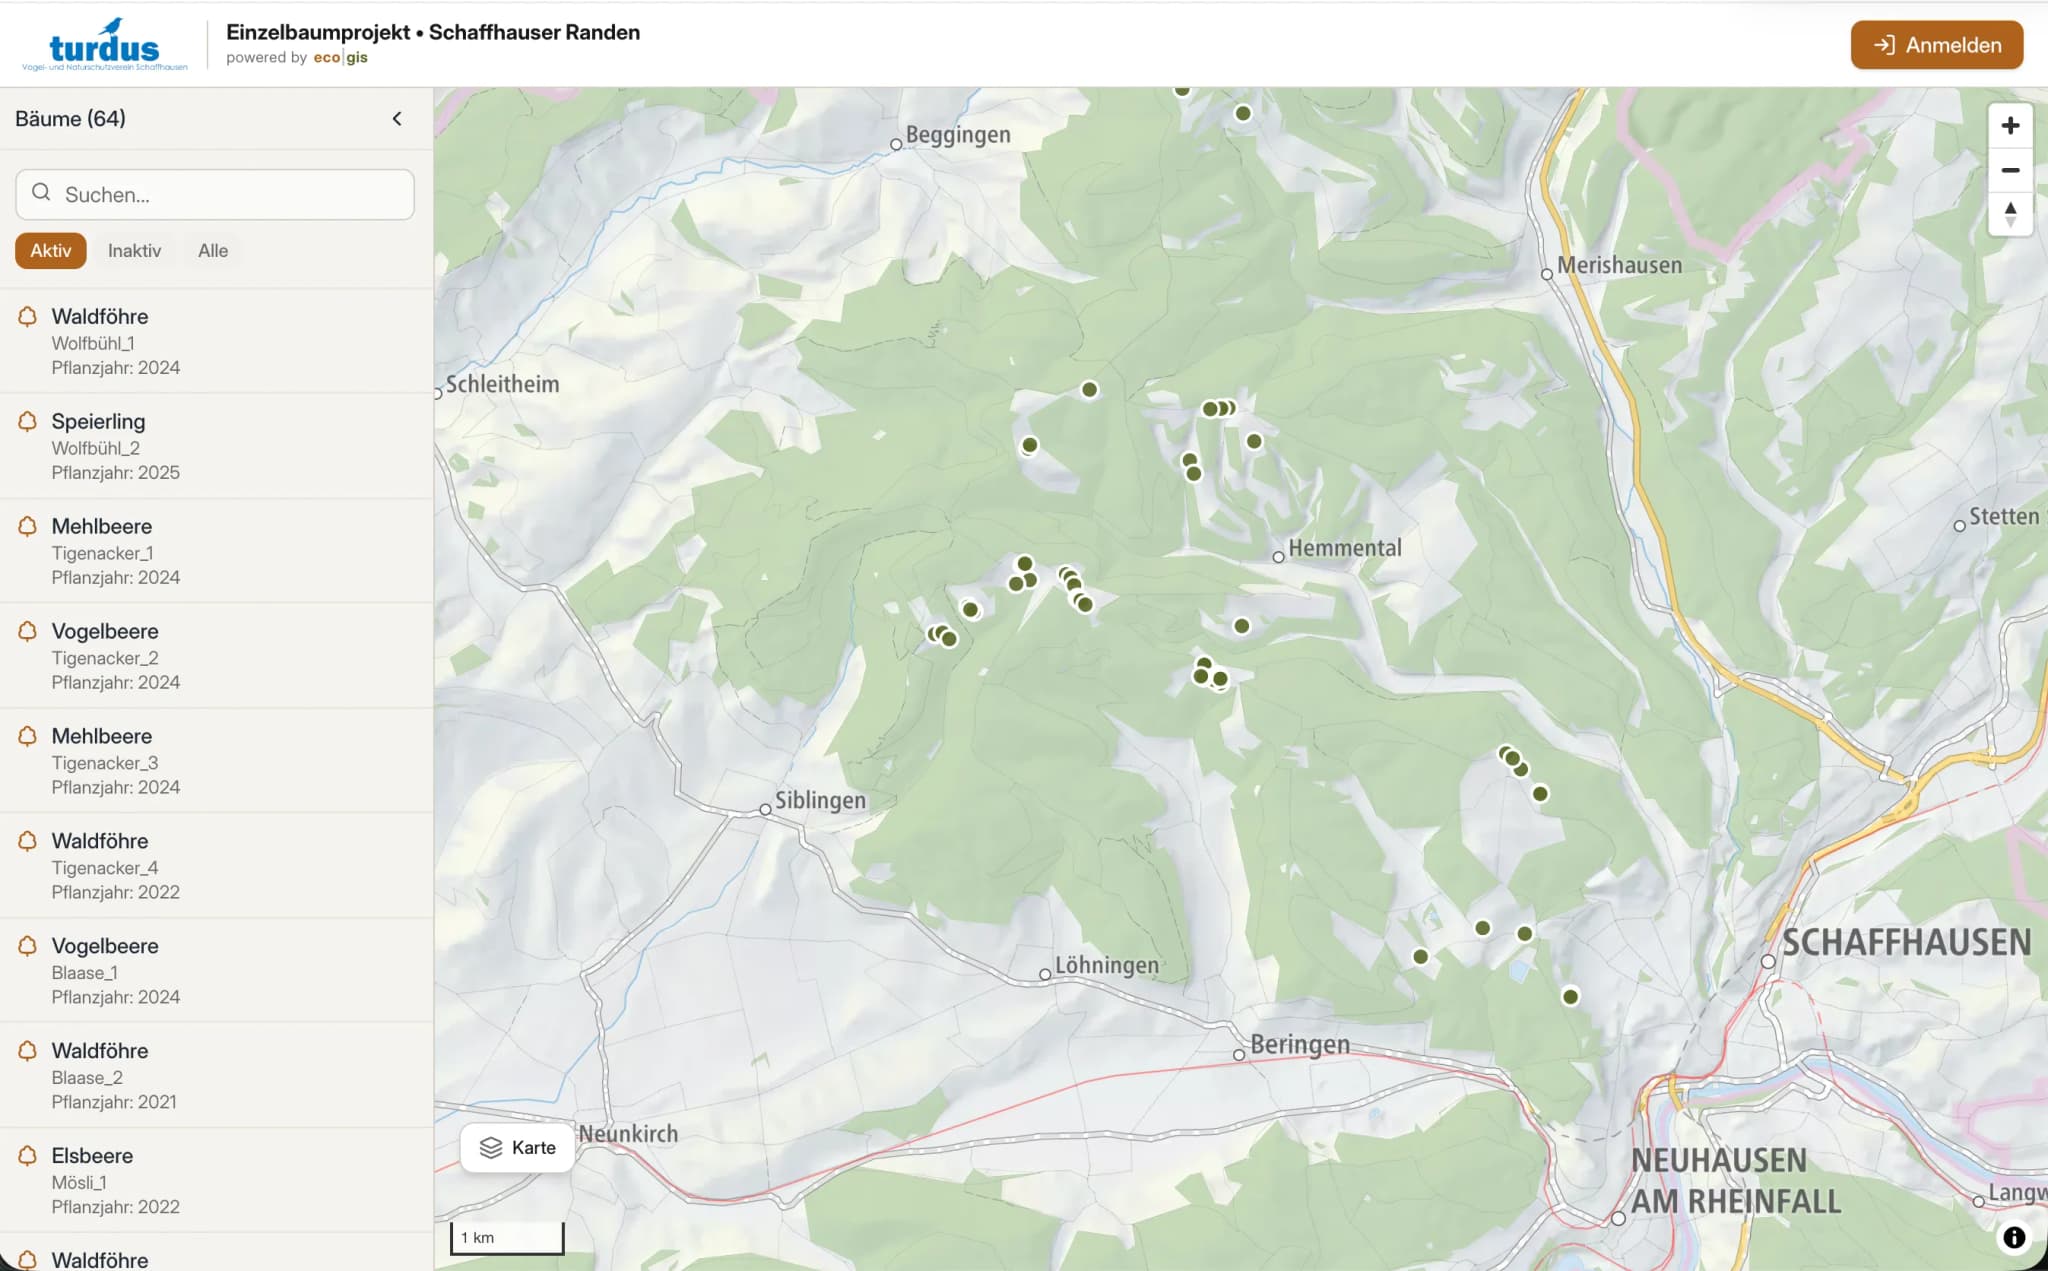Reset map compass to north
This screenshot has height=1271, width=2048.
[2010, 214]
